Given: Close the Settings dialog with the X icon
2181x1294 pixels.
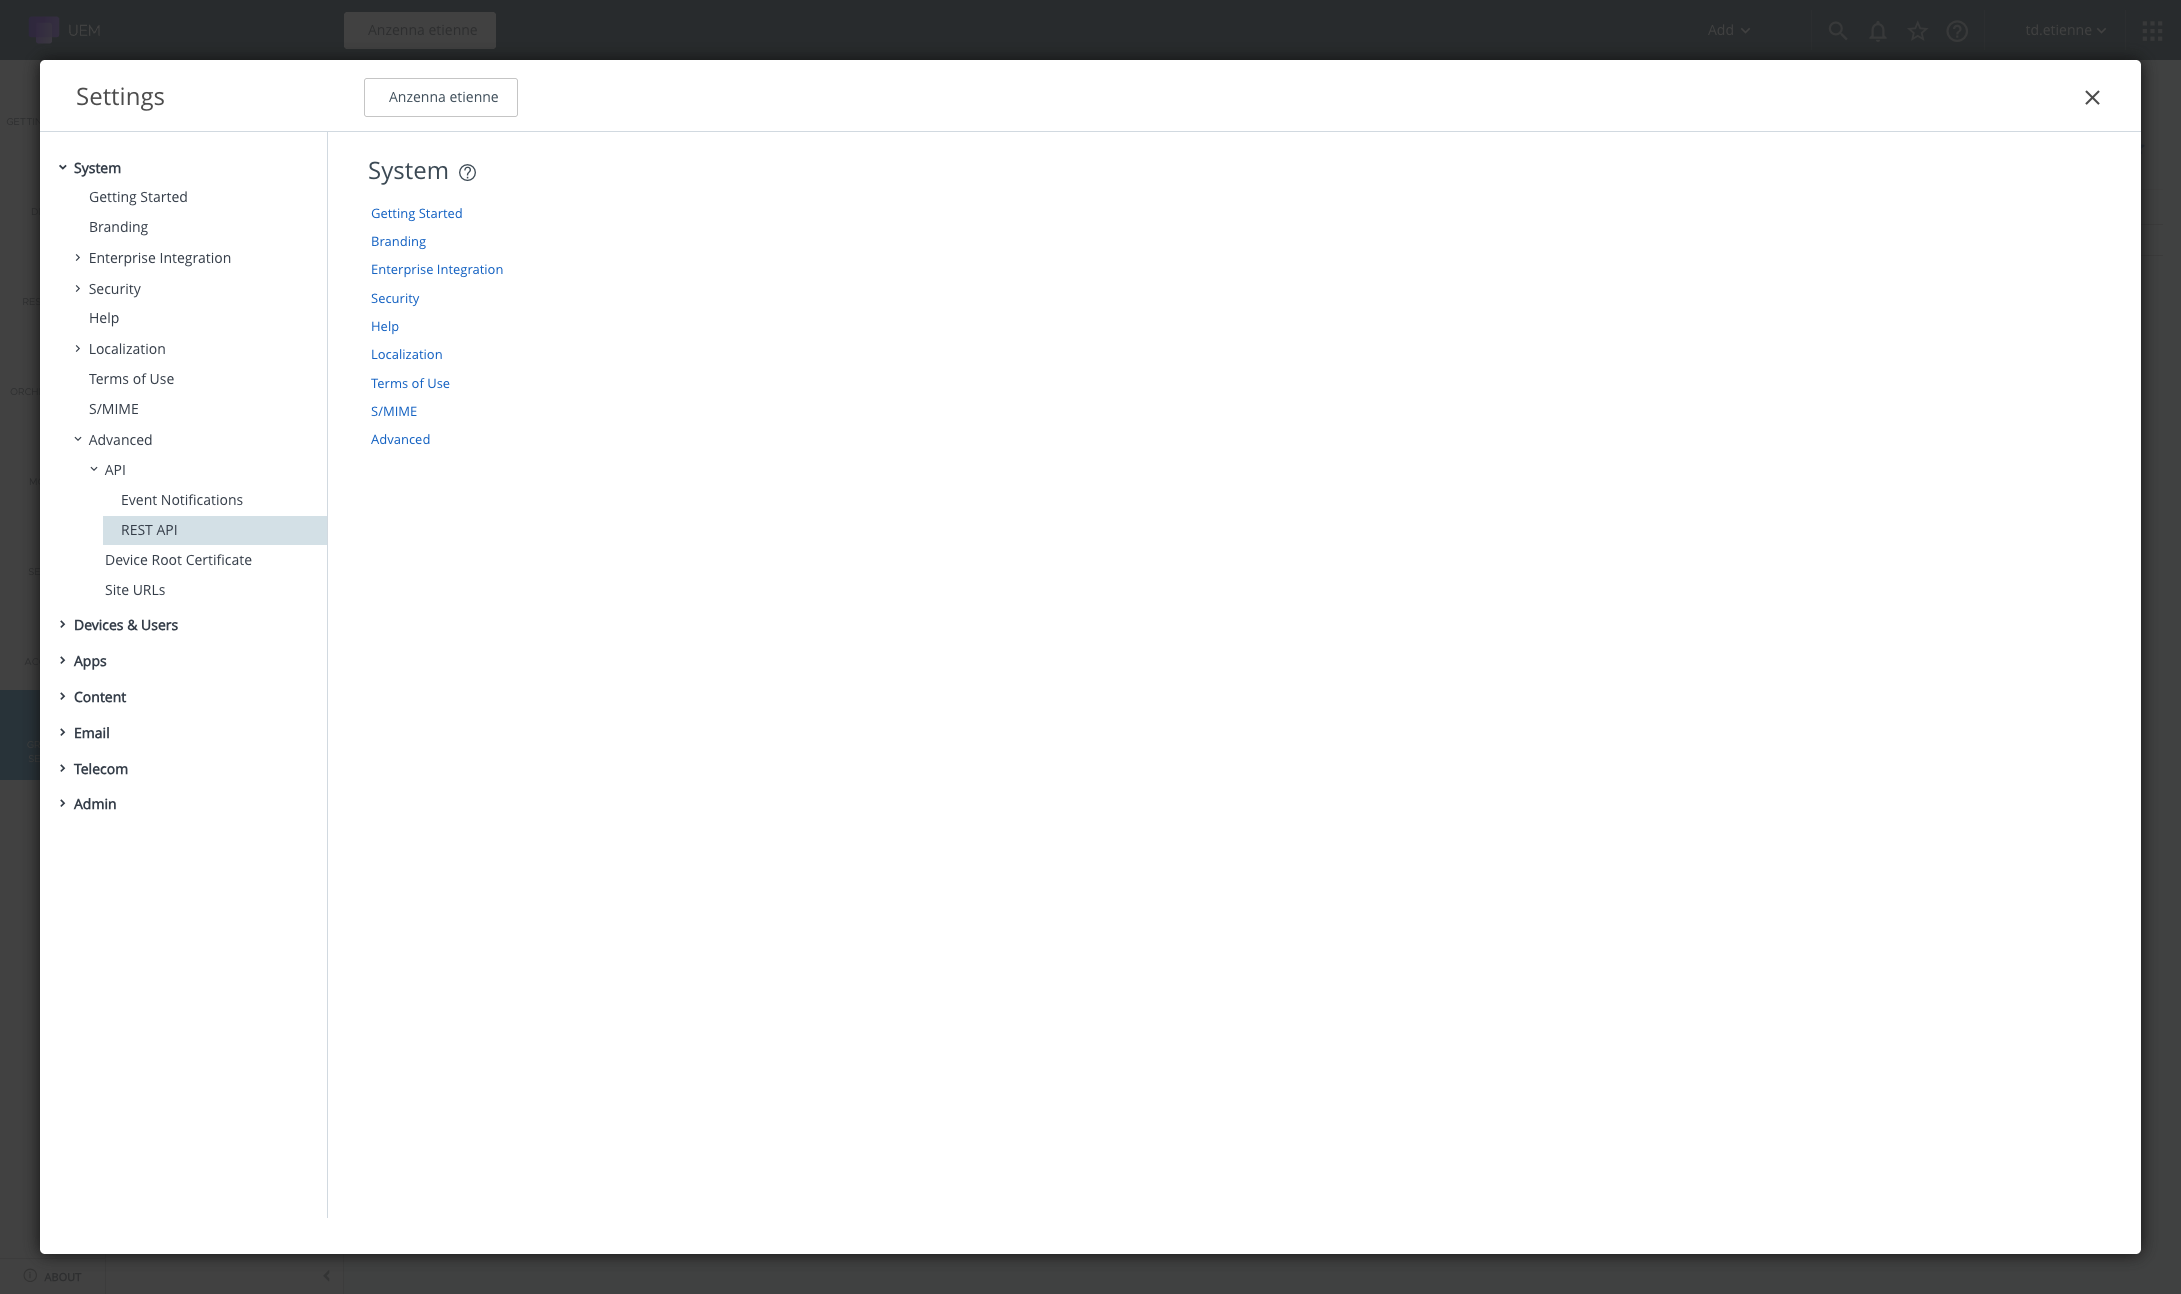Looking at the screenshot, I should [x=2092, y=98].
